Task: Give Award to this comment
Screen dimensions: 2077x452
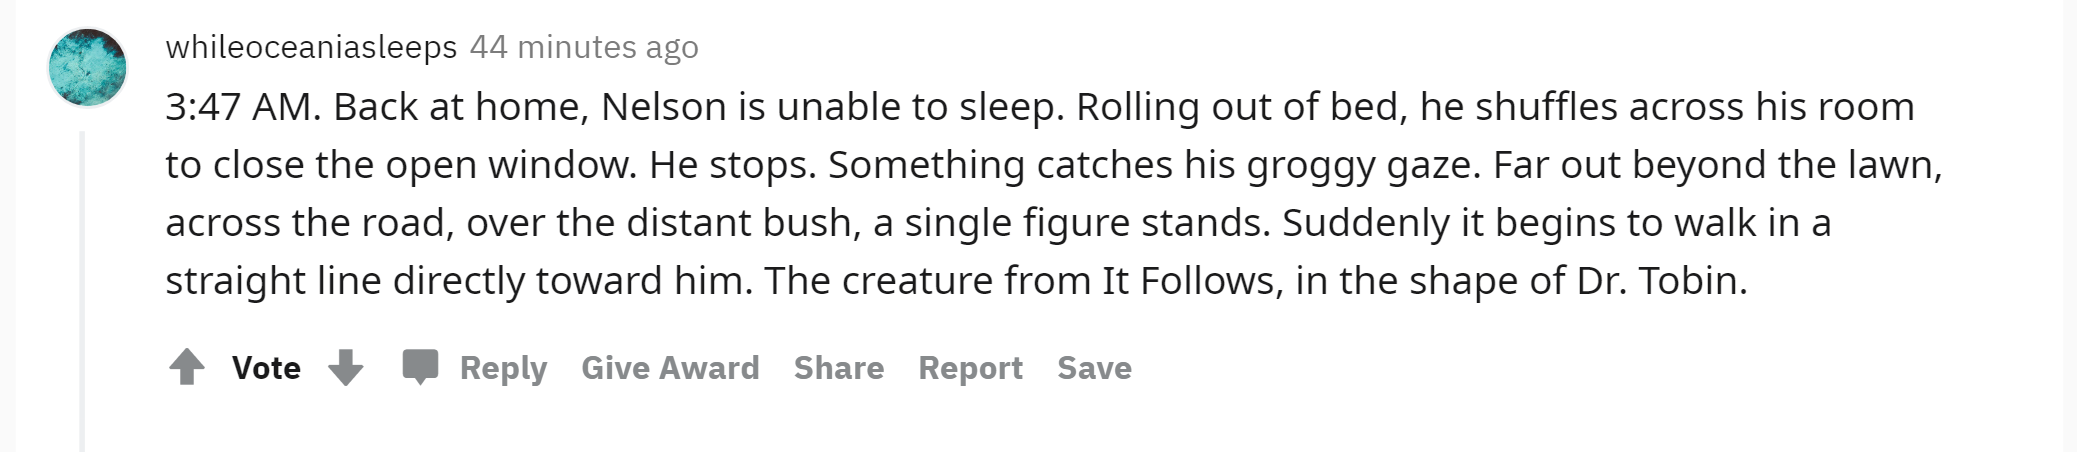Action: coord(670,367)
